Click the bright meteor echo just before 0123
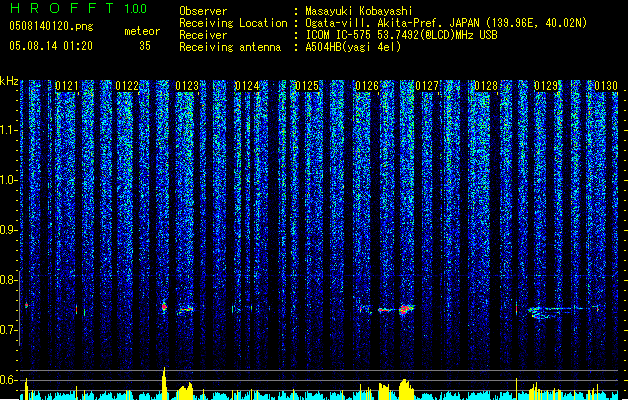This screenshot has width=629, height=400. coord(164,307)
